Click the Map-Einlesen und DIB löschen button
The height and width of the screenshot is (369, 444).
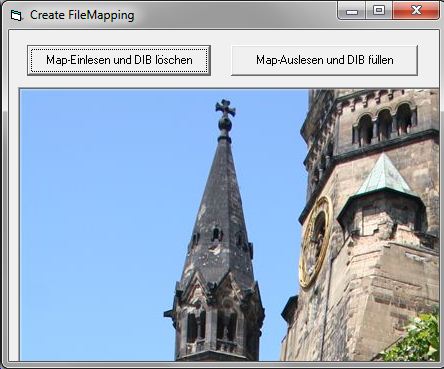click(x=119, y=60)
